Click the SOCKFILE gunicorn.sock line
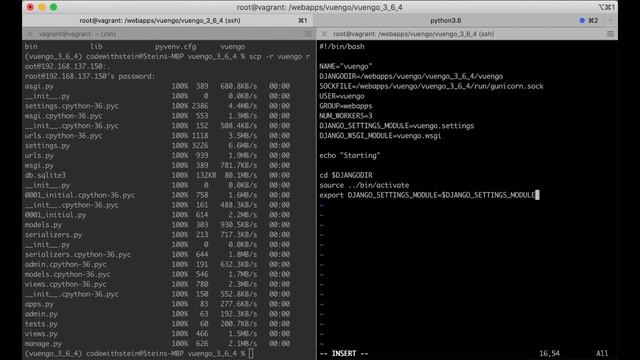This screenshot has width=640, height=360. (431, 86)
